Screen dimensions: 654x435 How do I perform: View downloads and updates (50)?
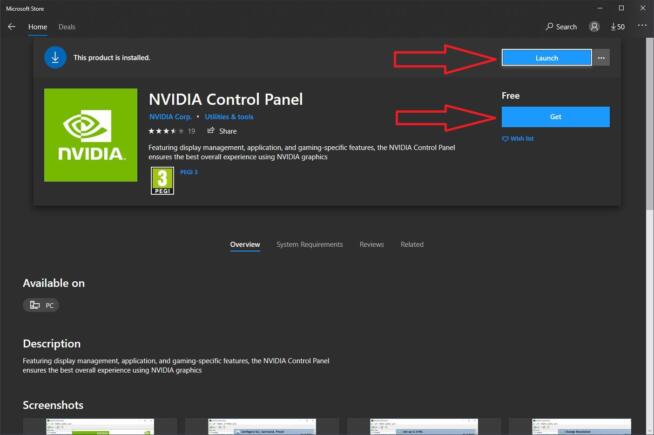point(617,27)
